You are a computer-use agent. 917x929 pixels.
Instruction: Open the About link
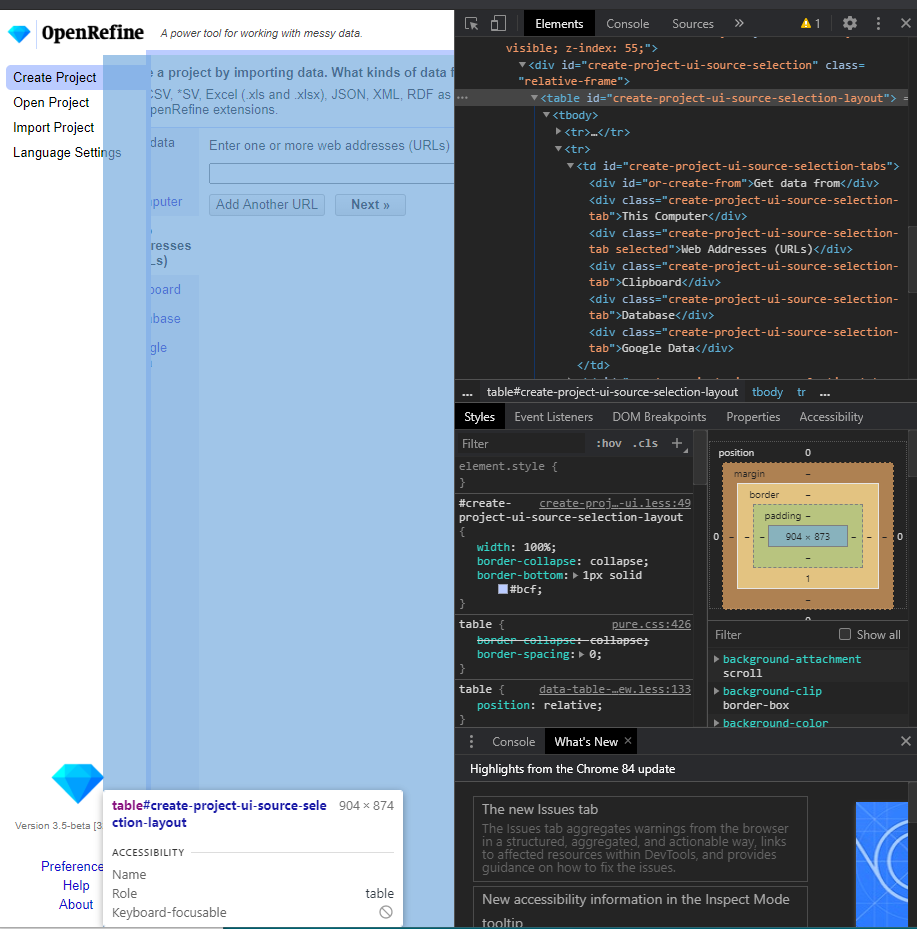[x=76, y=904]
